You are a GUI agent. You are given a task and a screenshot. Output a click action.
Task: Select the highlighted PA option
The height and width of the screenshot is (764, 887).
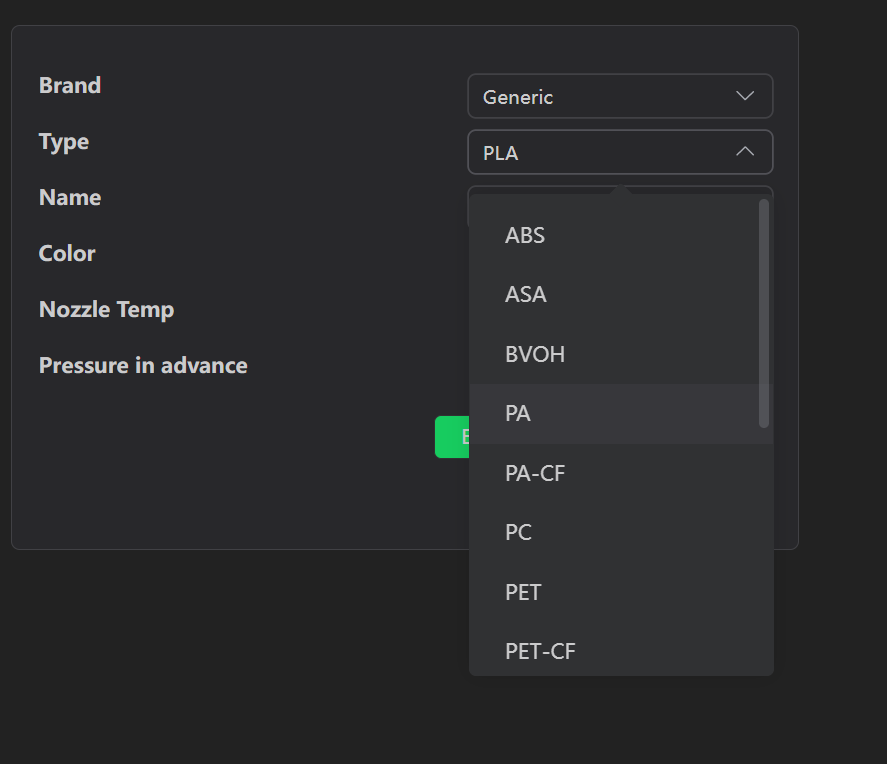(518, 414)
